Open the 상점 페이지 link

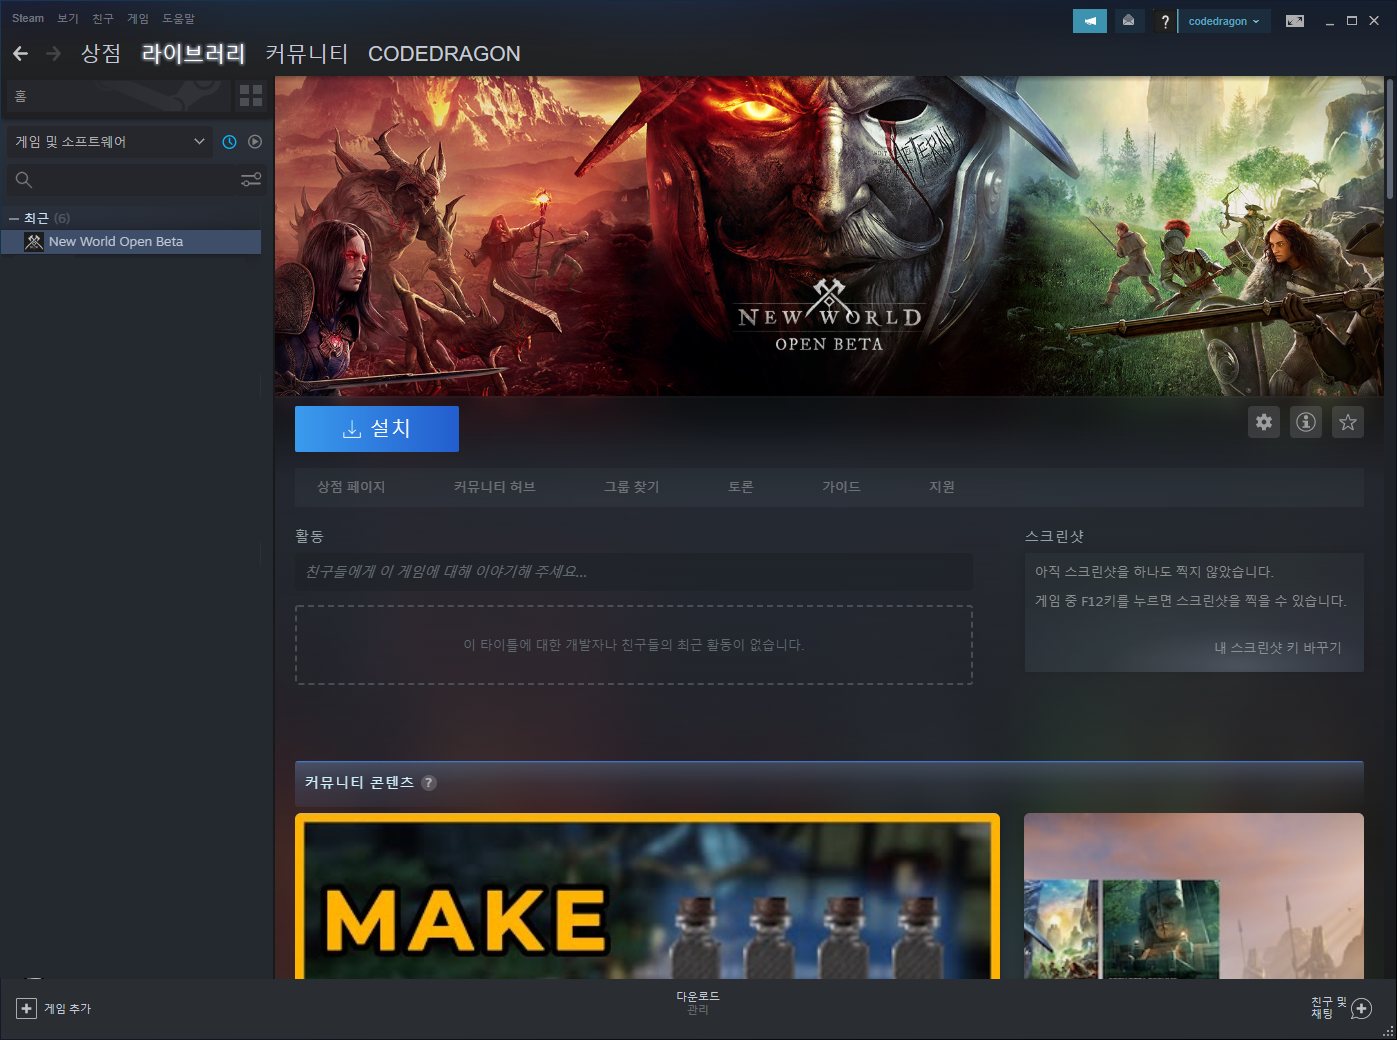351,487
